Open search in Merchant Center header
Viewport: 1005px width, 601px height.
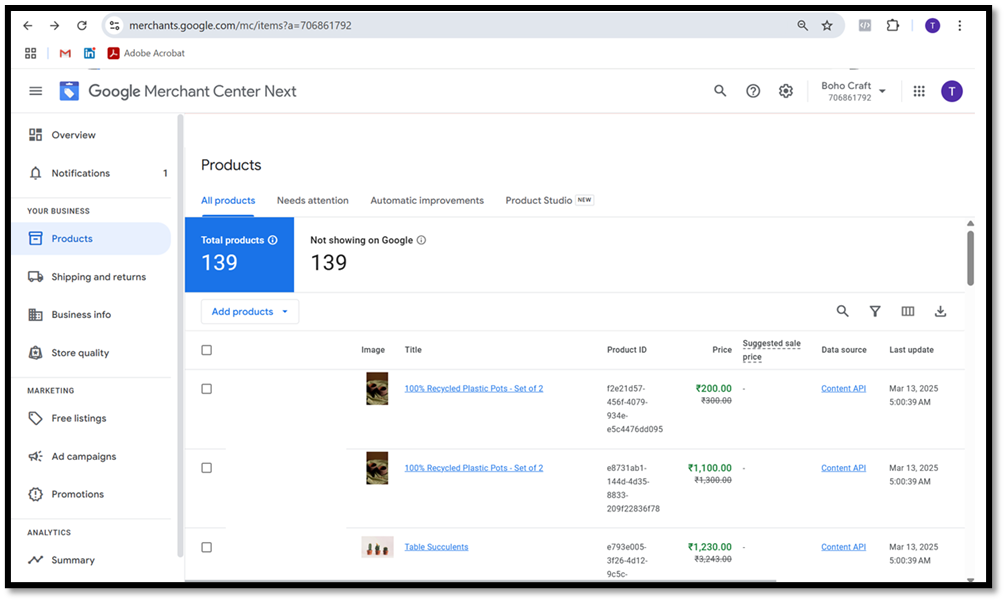720,91
